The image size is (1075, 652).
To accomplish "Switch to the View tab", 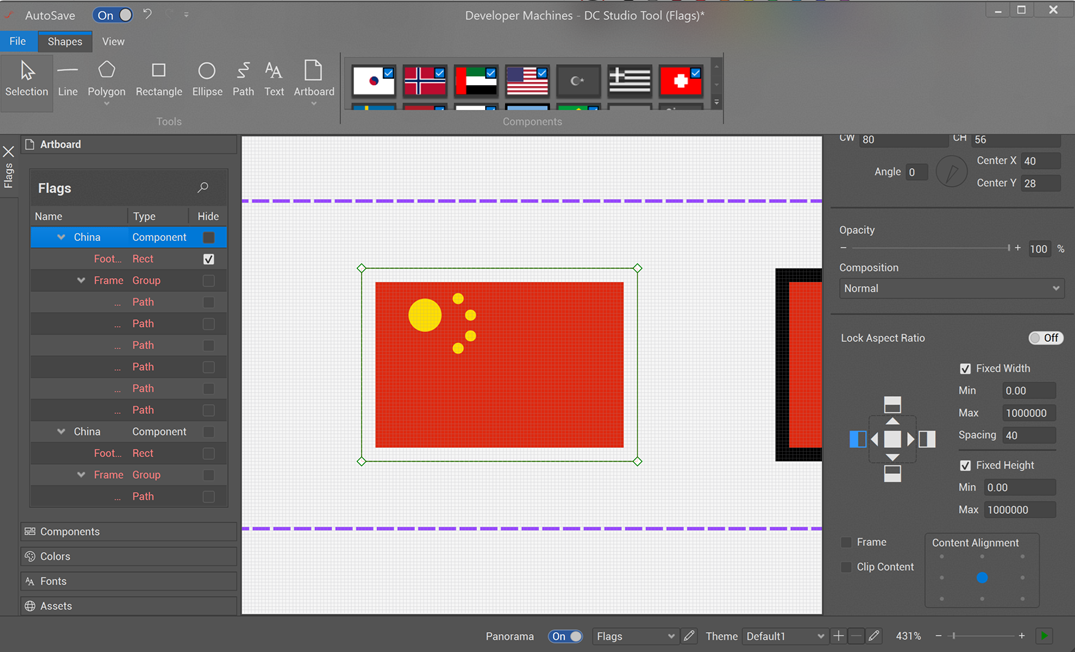I will [113, 41].
